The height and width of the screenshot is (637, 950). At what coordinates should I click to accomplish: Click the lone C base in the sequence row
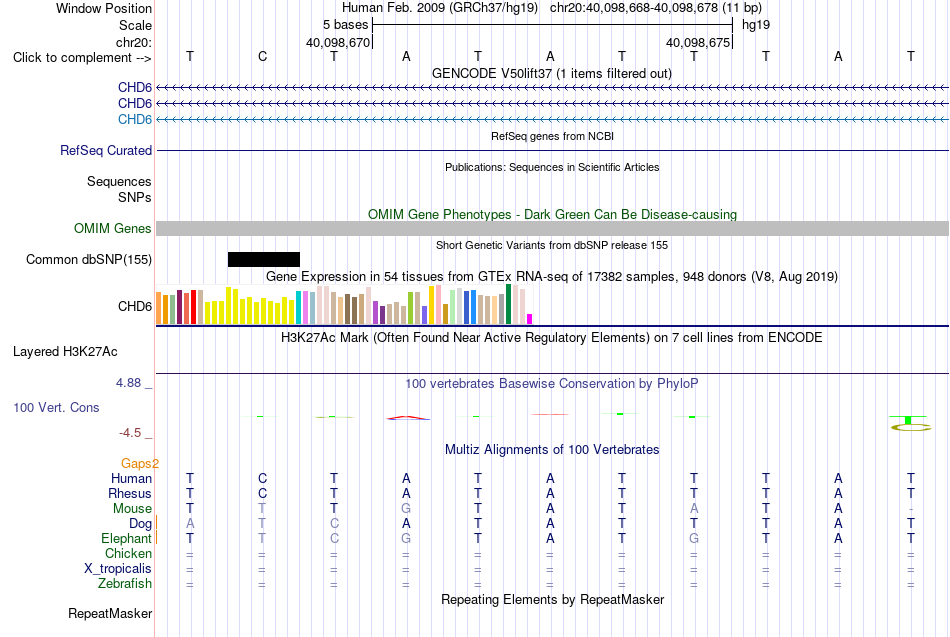click(x=262, y=56)
